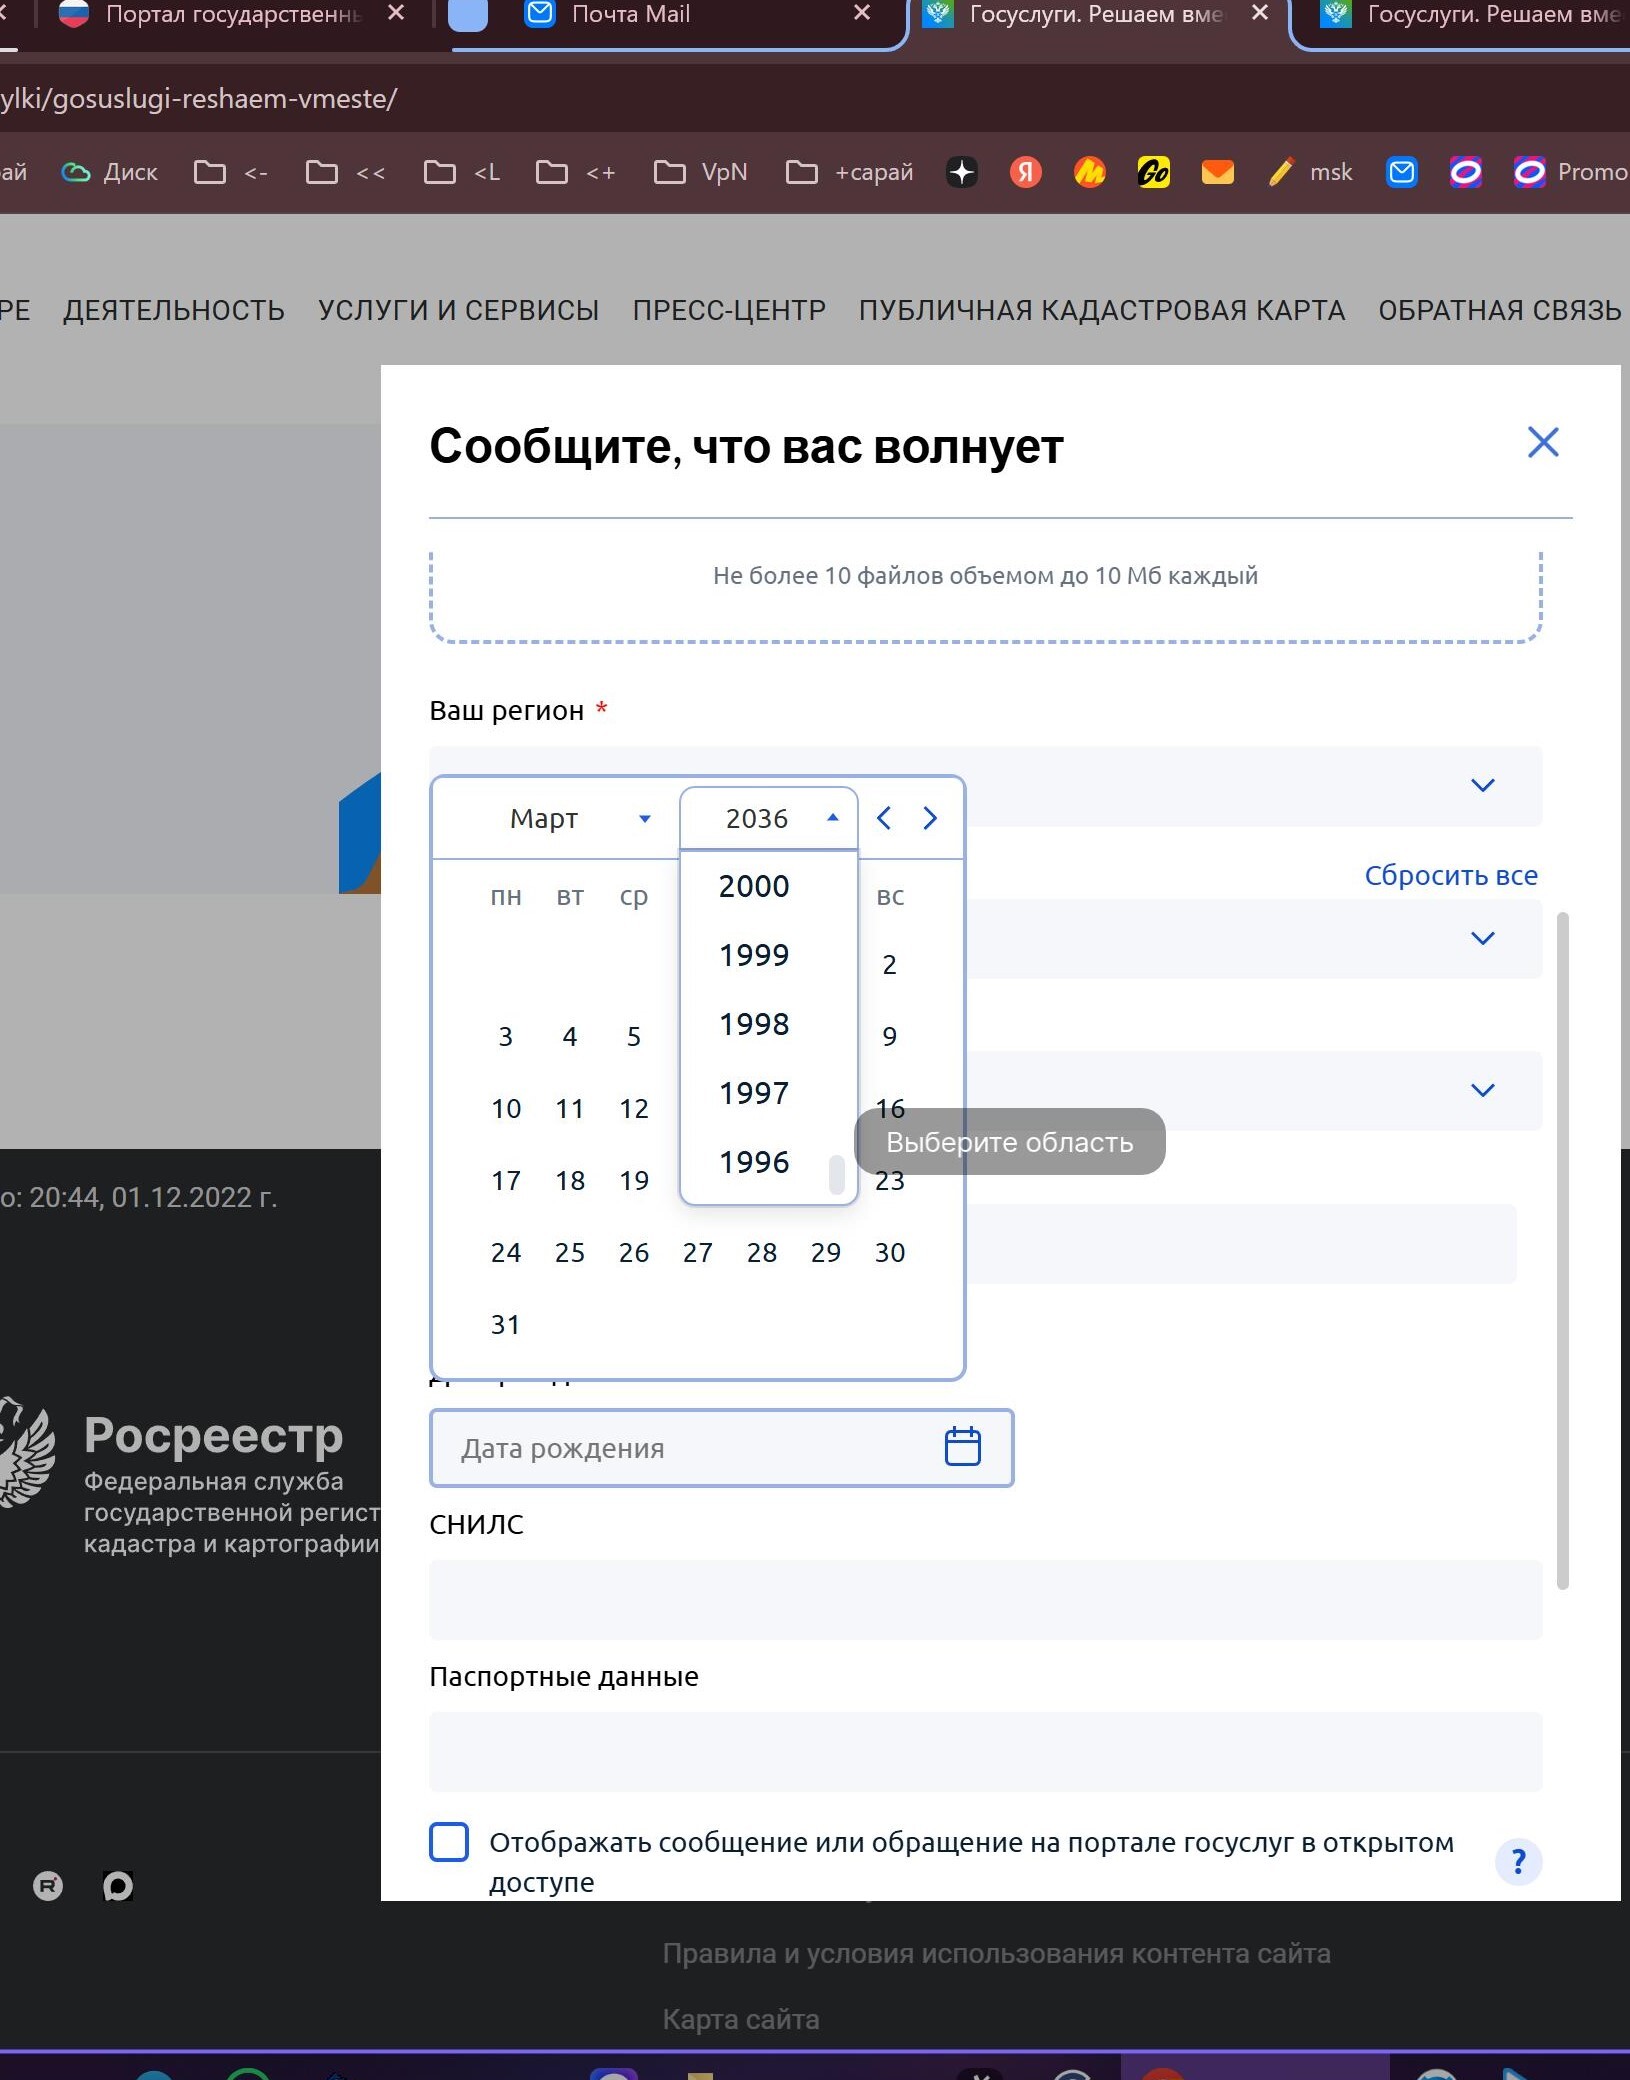
Task: Select year 1998 from the list
Action: pos(755,1024)
